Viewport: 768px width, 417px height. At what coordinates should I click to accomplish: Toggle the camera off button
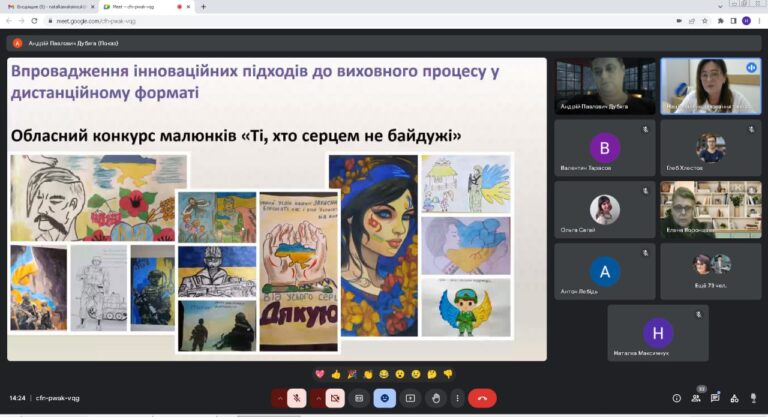(x=335, y=398)
